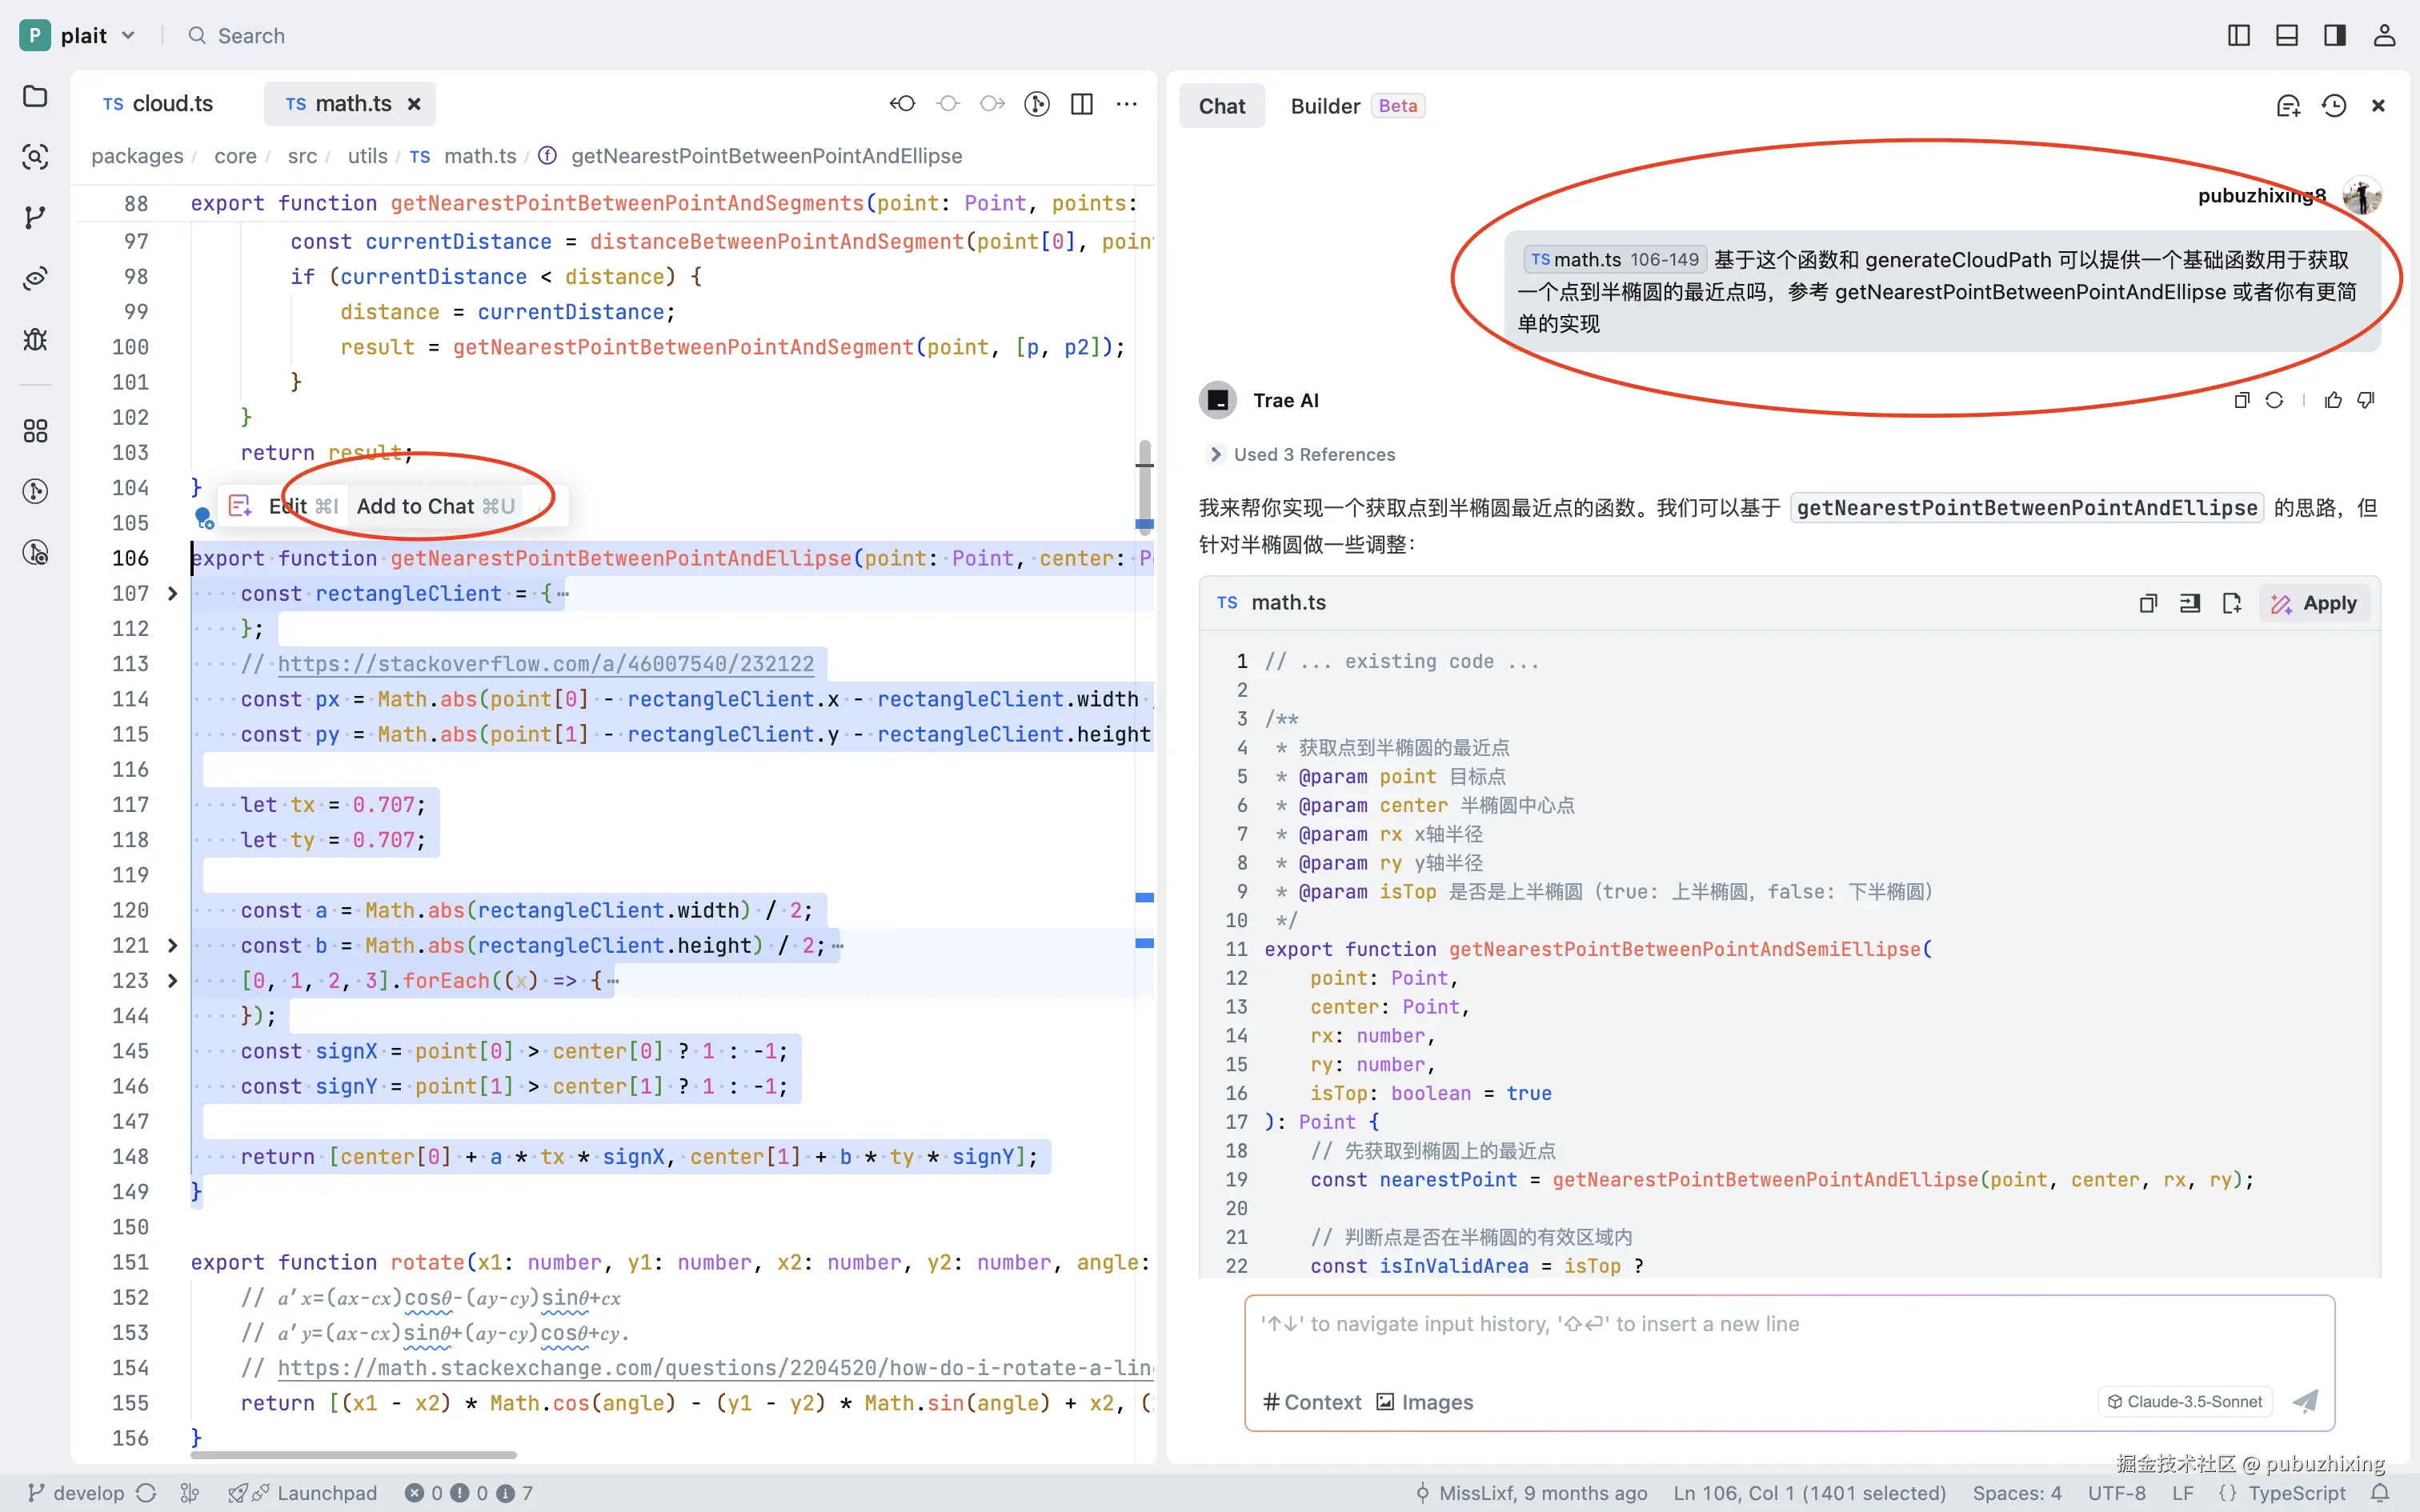Switch to the cloud.ts tab

159,104
